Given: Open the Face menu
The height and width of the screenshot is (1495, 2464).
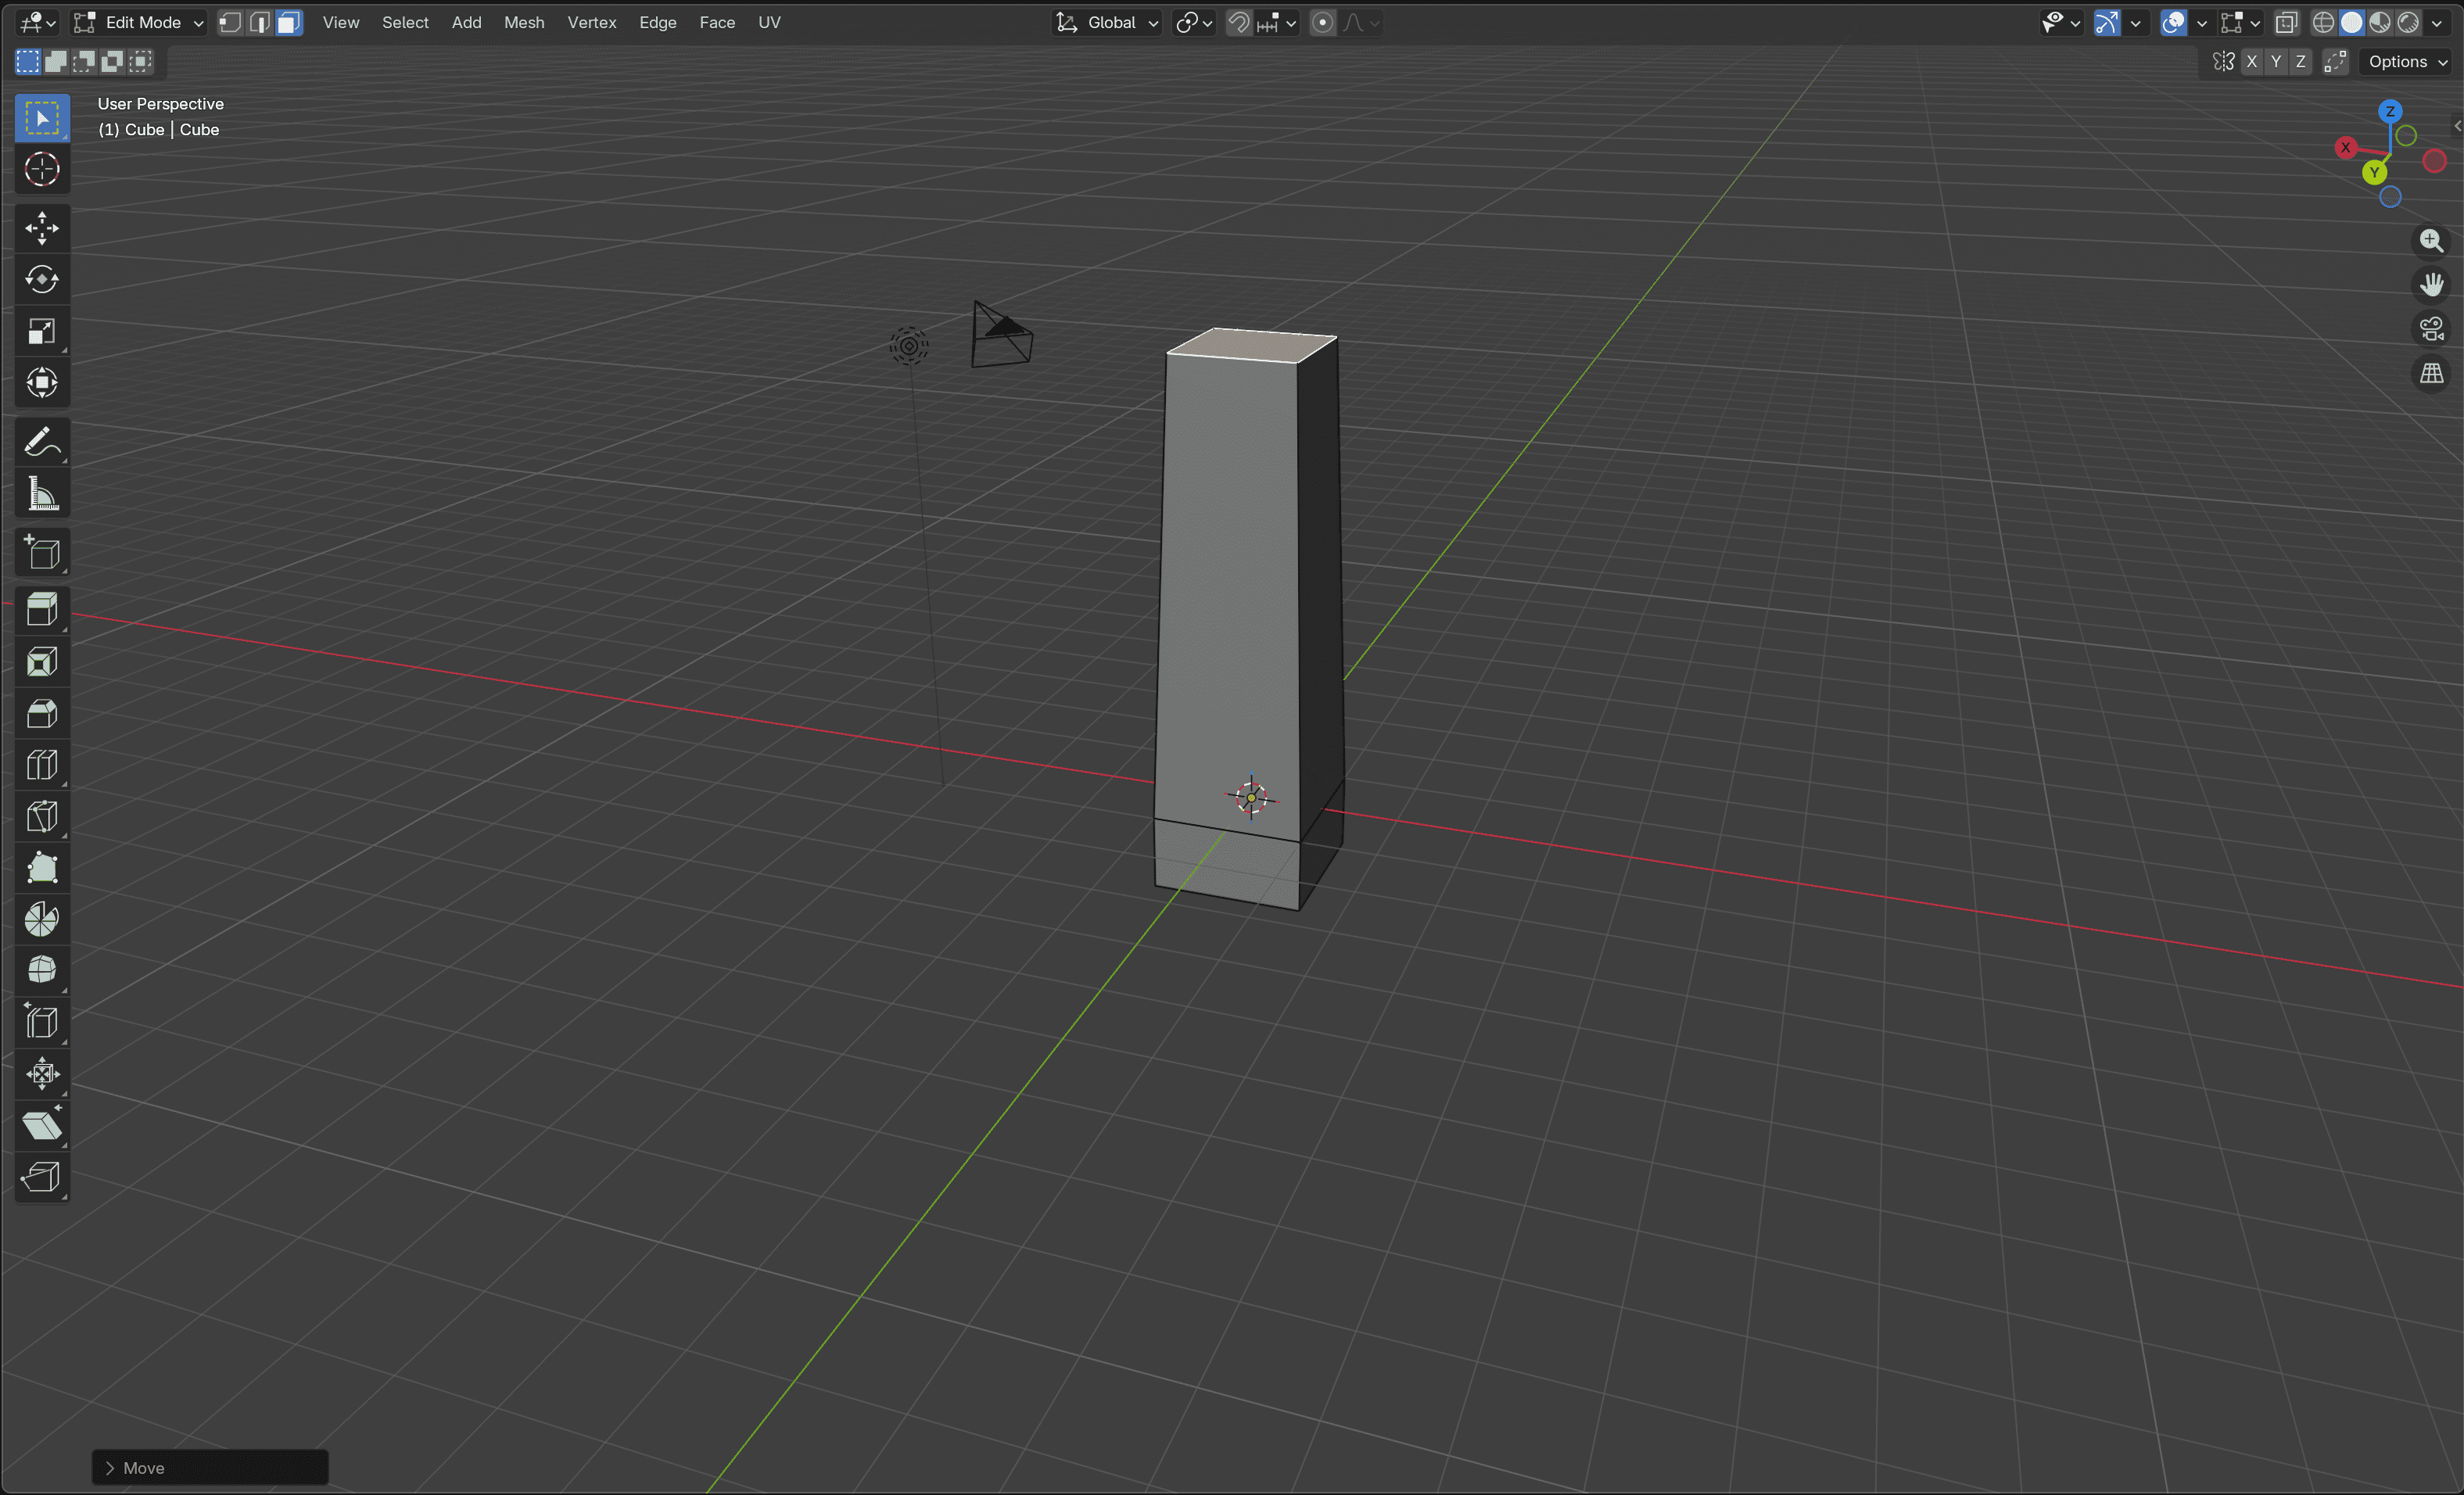Looking at the screenshot, I should (717, 22).
